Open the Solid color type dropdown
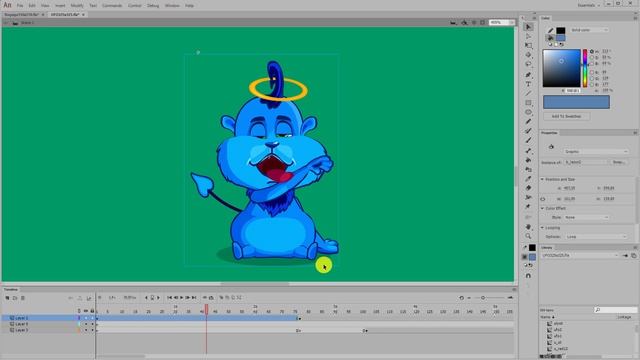The width and height of the screenshot is (640, 360). (589, 30)
